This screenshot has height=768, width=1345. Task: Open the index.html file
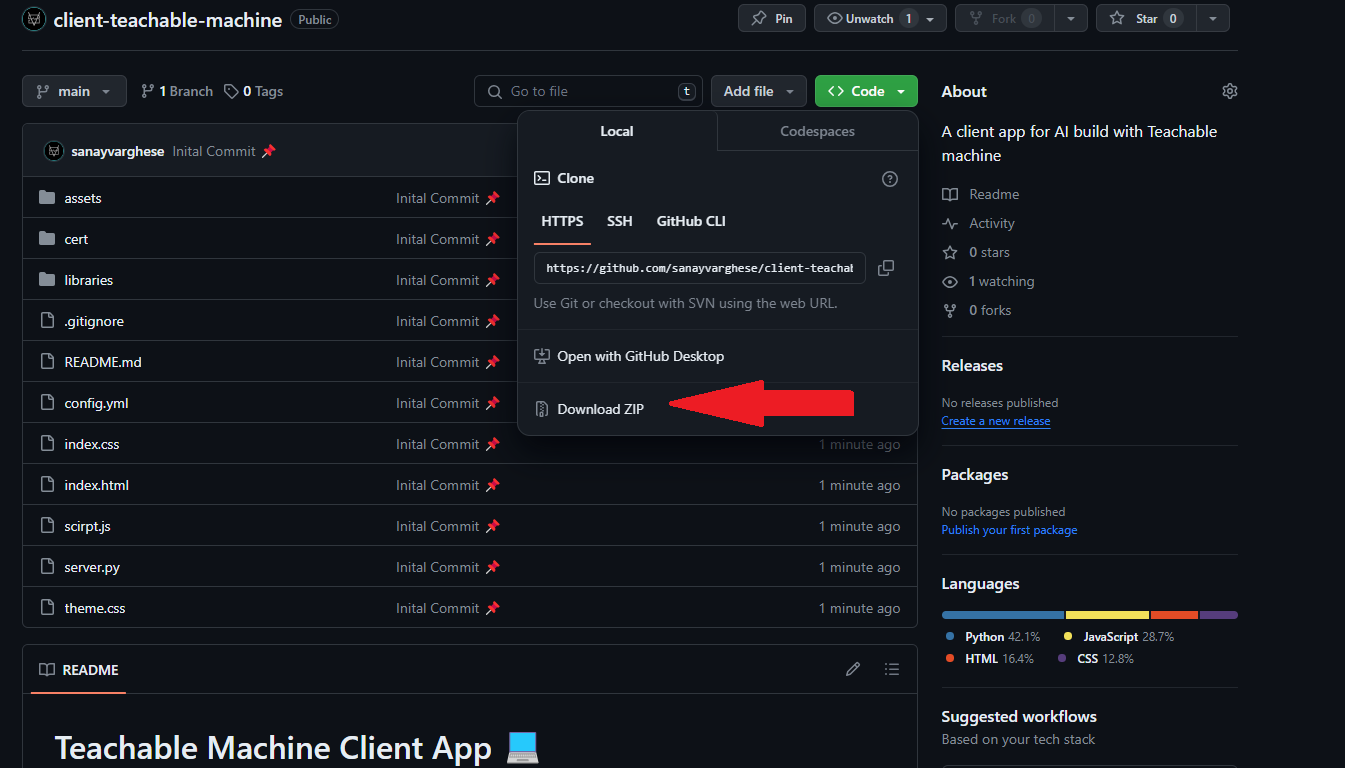coord(97,485)
